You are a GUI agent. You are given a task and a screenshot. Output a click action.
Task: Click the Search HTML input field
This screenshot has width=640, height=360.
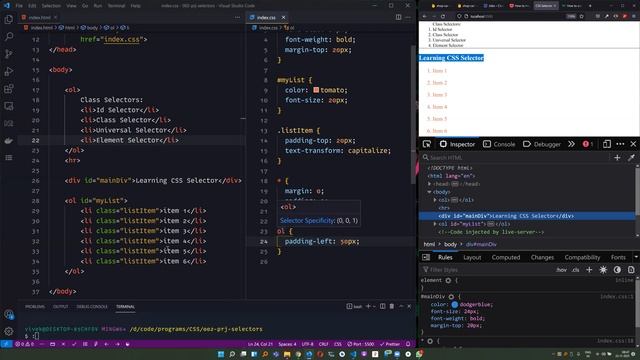pos(516,158)
